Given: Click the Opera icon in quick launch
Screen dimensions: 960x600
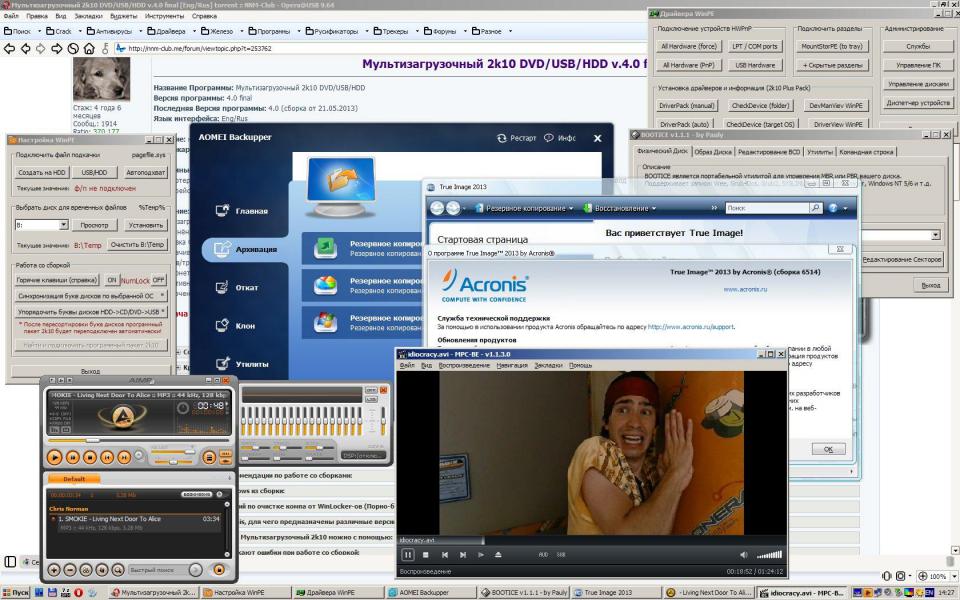Looking at the screenshot, I should pos(78,592).
